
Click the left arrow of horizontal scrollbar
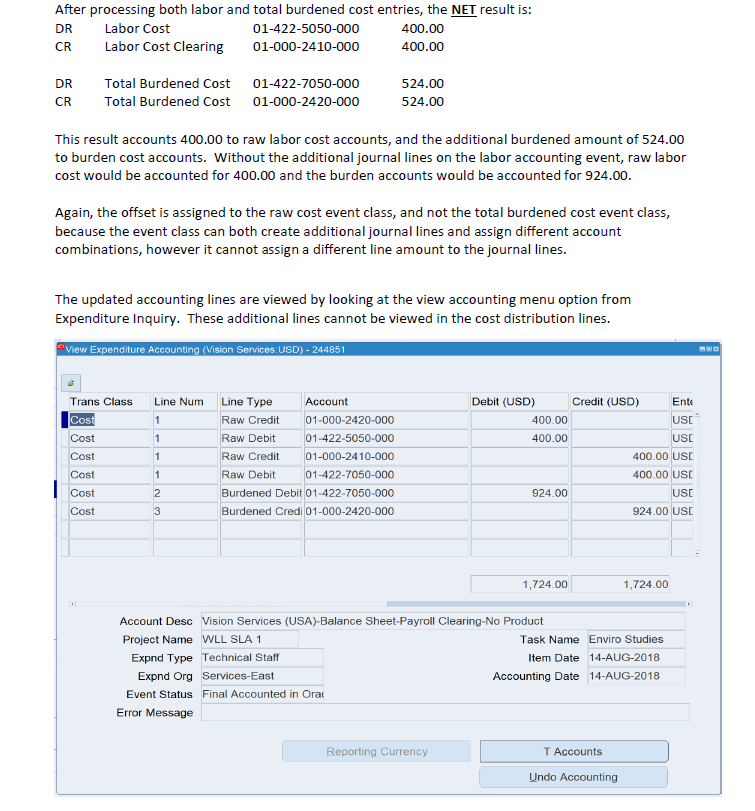coord(72,604)
